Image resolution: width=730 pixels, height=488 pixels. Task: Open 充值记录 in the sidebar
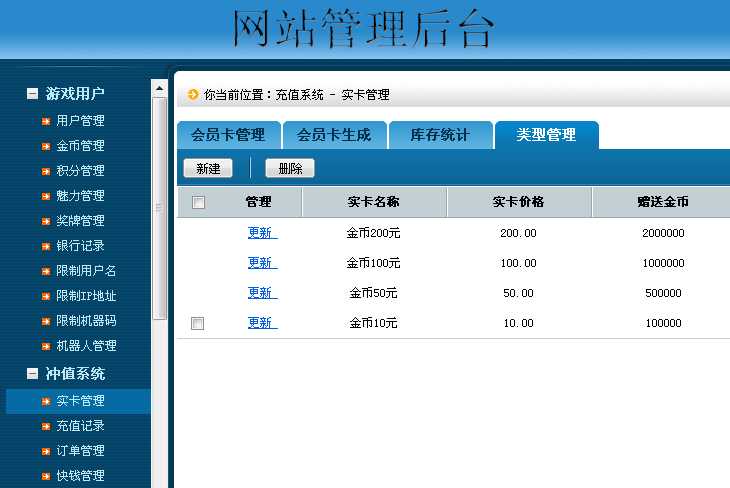pos(81,426)
